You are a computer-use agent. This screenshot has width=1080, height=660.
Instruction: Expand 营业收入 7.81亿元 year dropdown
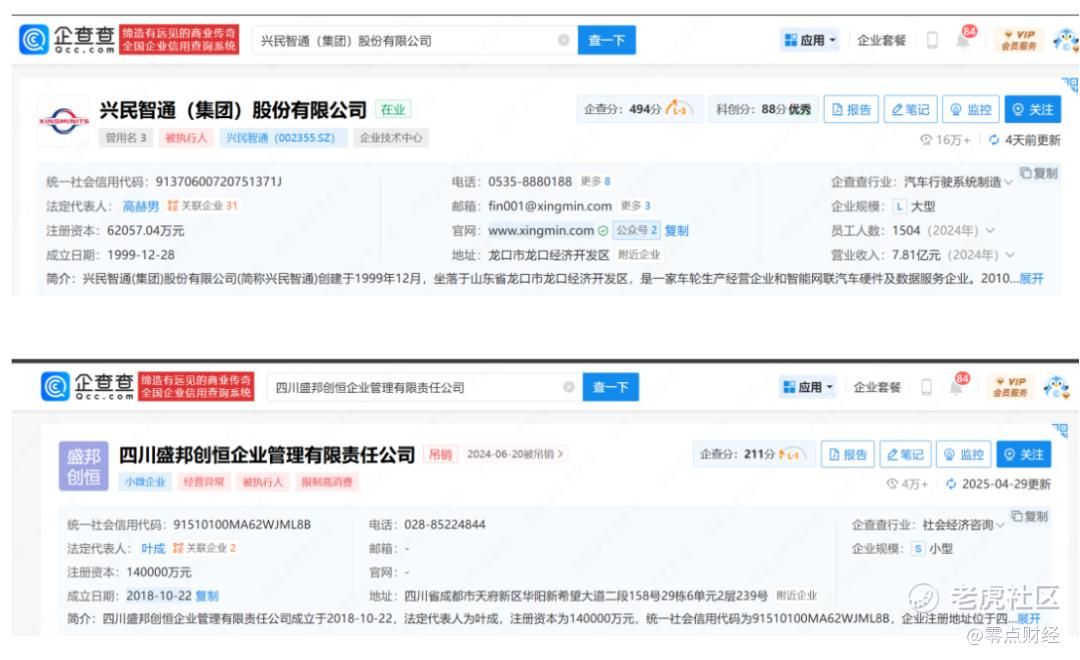[1010, 255]
